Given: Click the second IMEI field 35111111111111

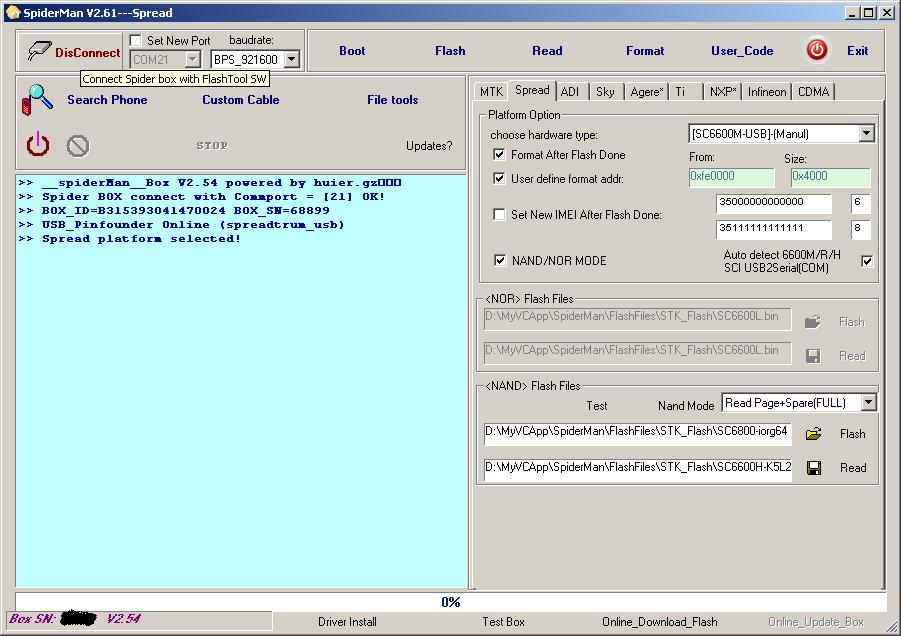Looking at the screenshot, I should (773, 229).
